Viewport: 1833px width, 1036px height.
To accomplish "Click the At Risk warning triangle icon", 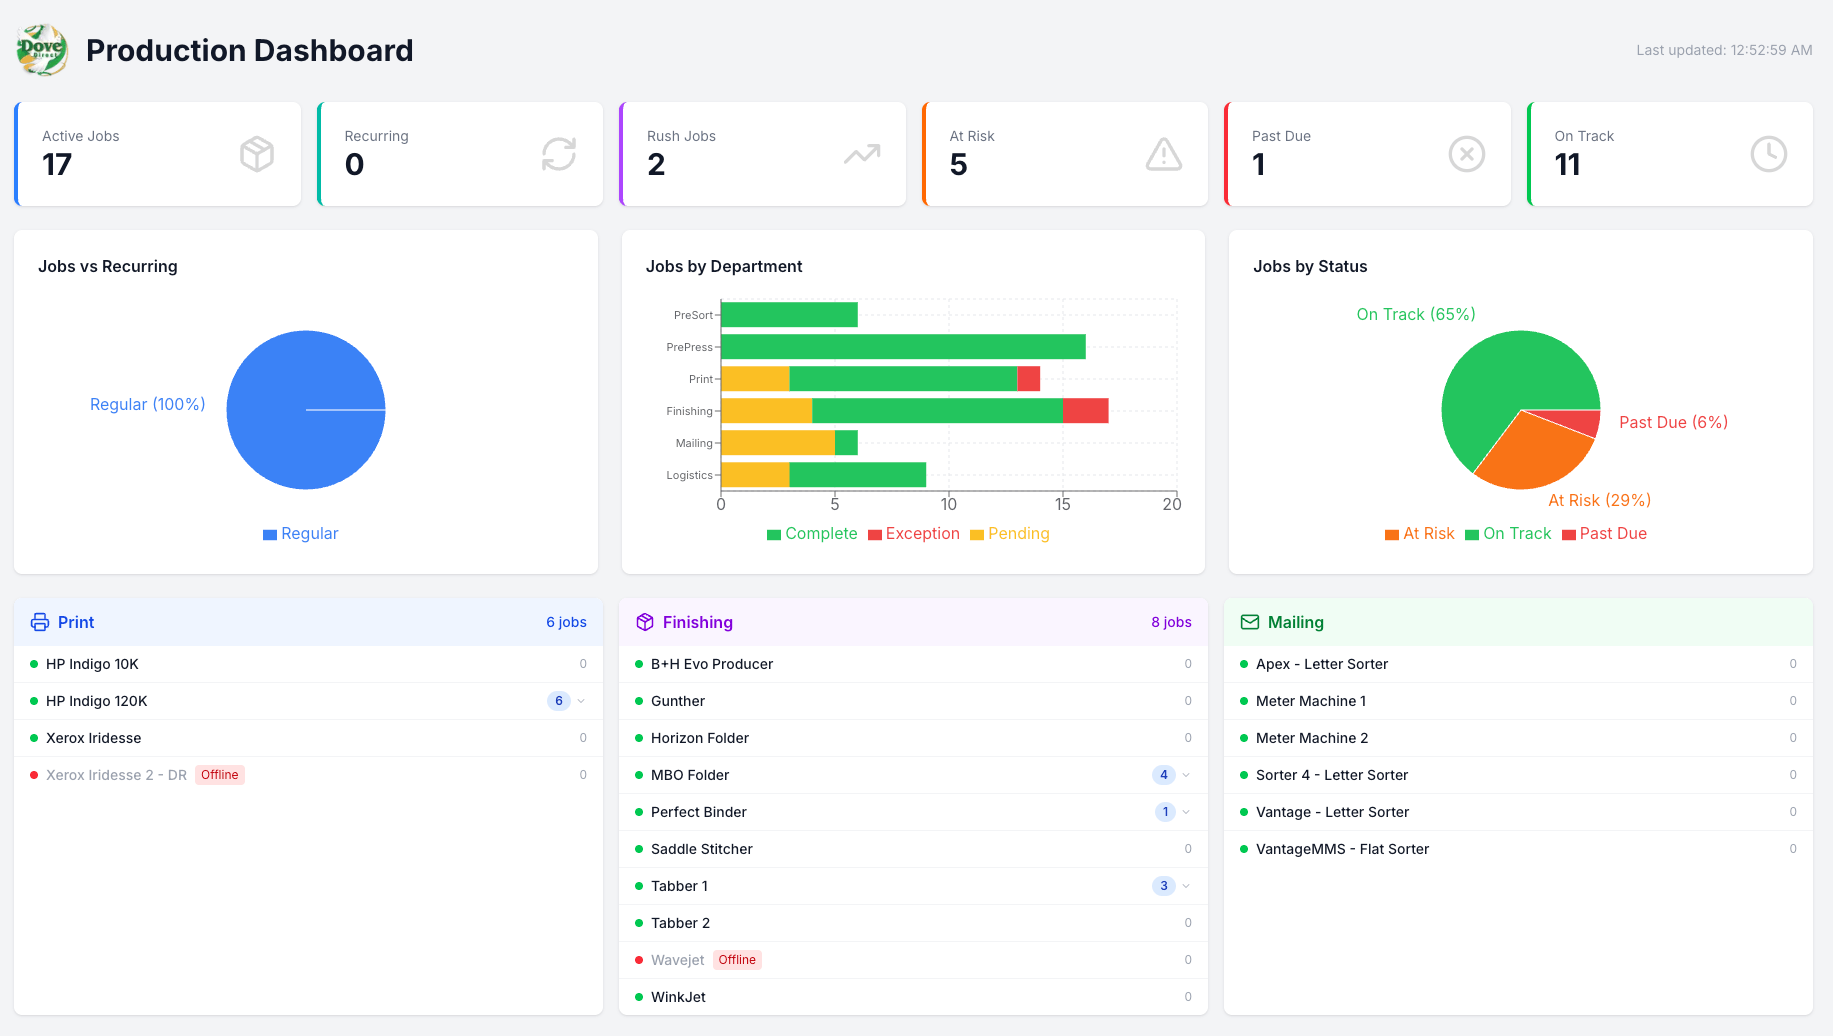I will [x=1164, y=154].
